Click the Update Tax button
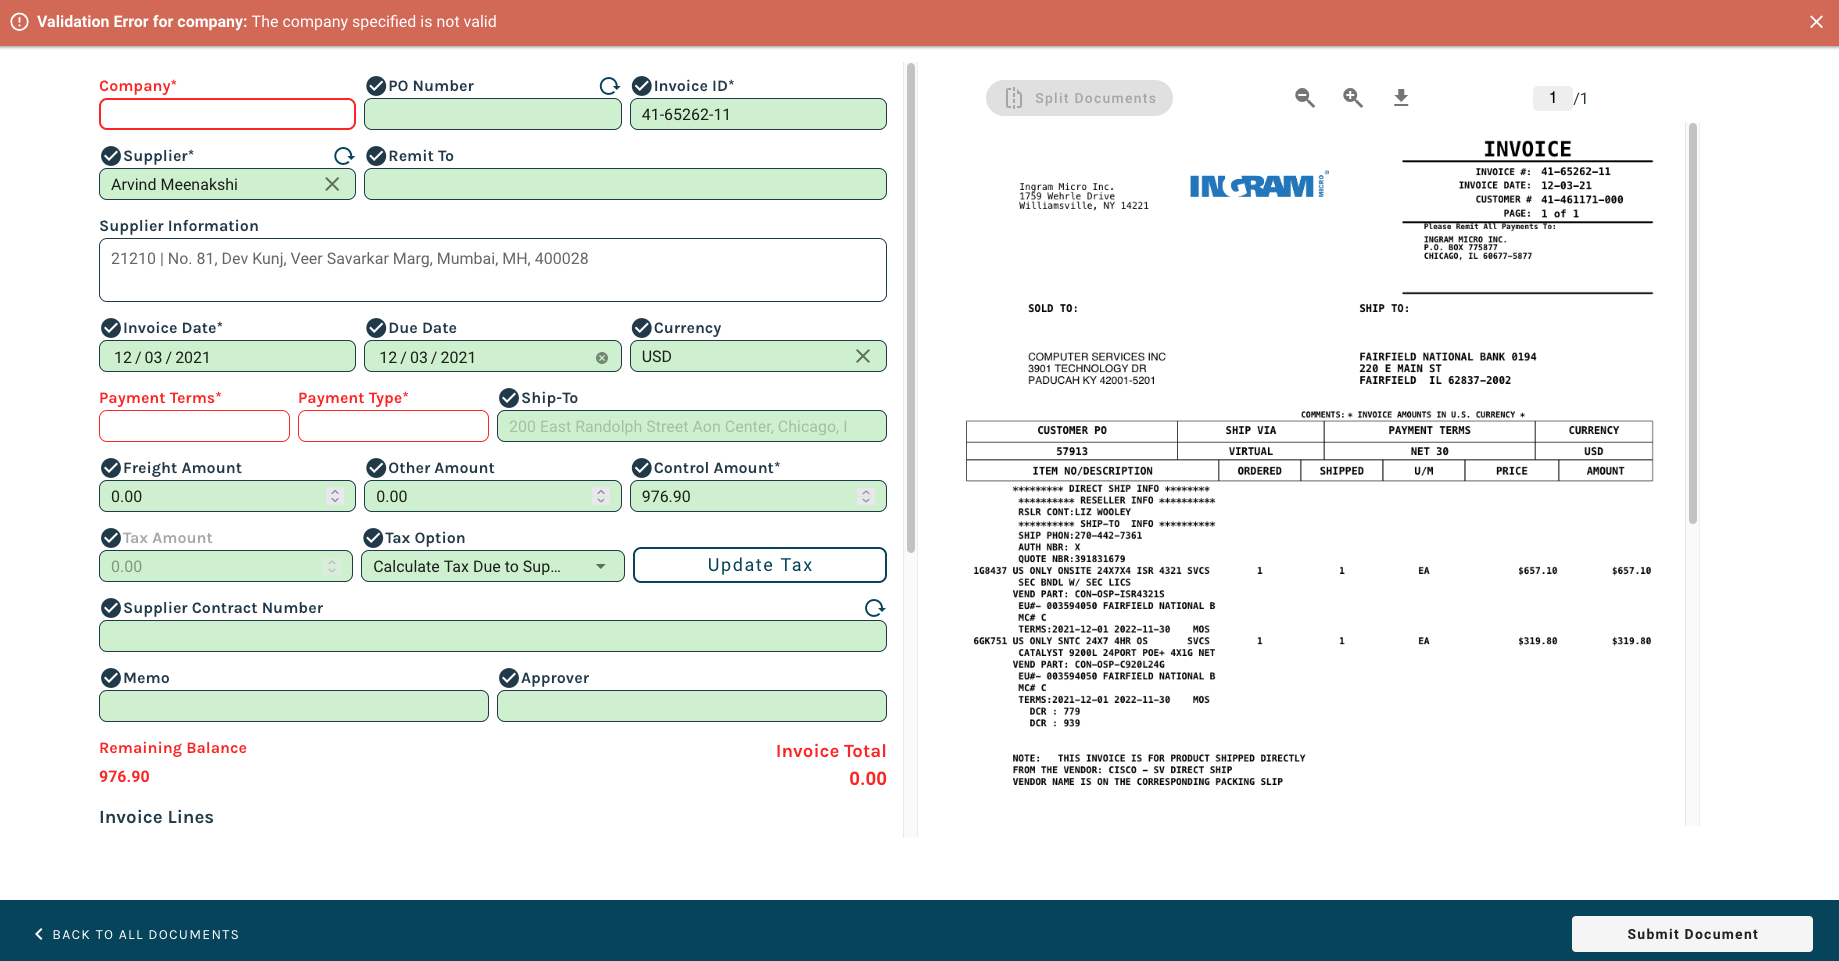Screen dimensions: 1839x961 click(x=759, y=565)
